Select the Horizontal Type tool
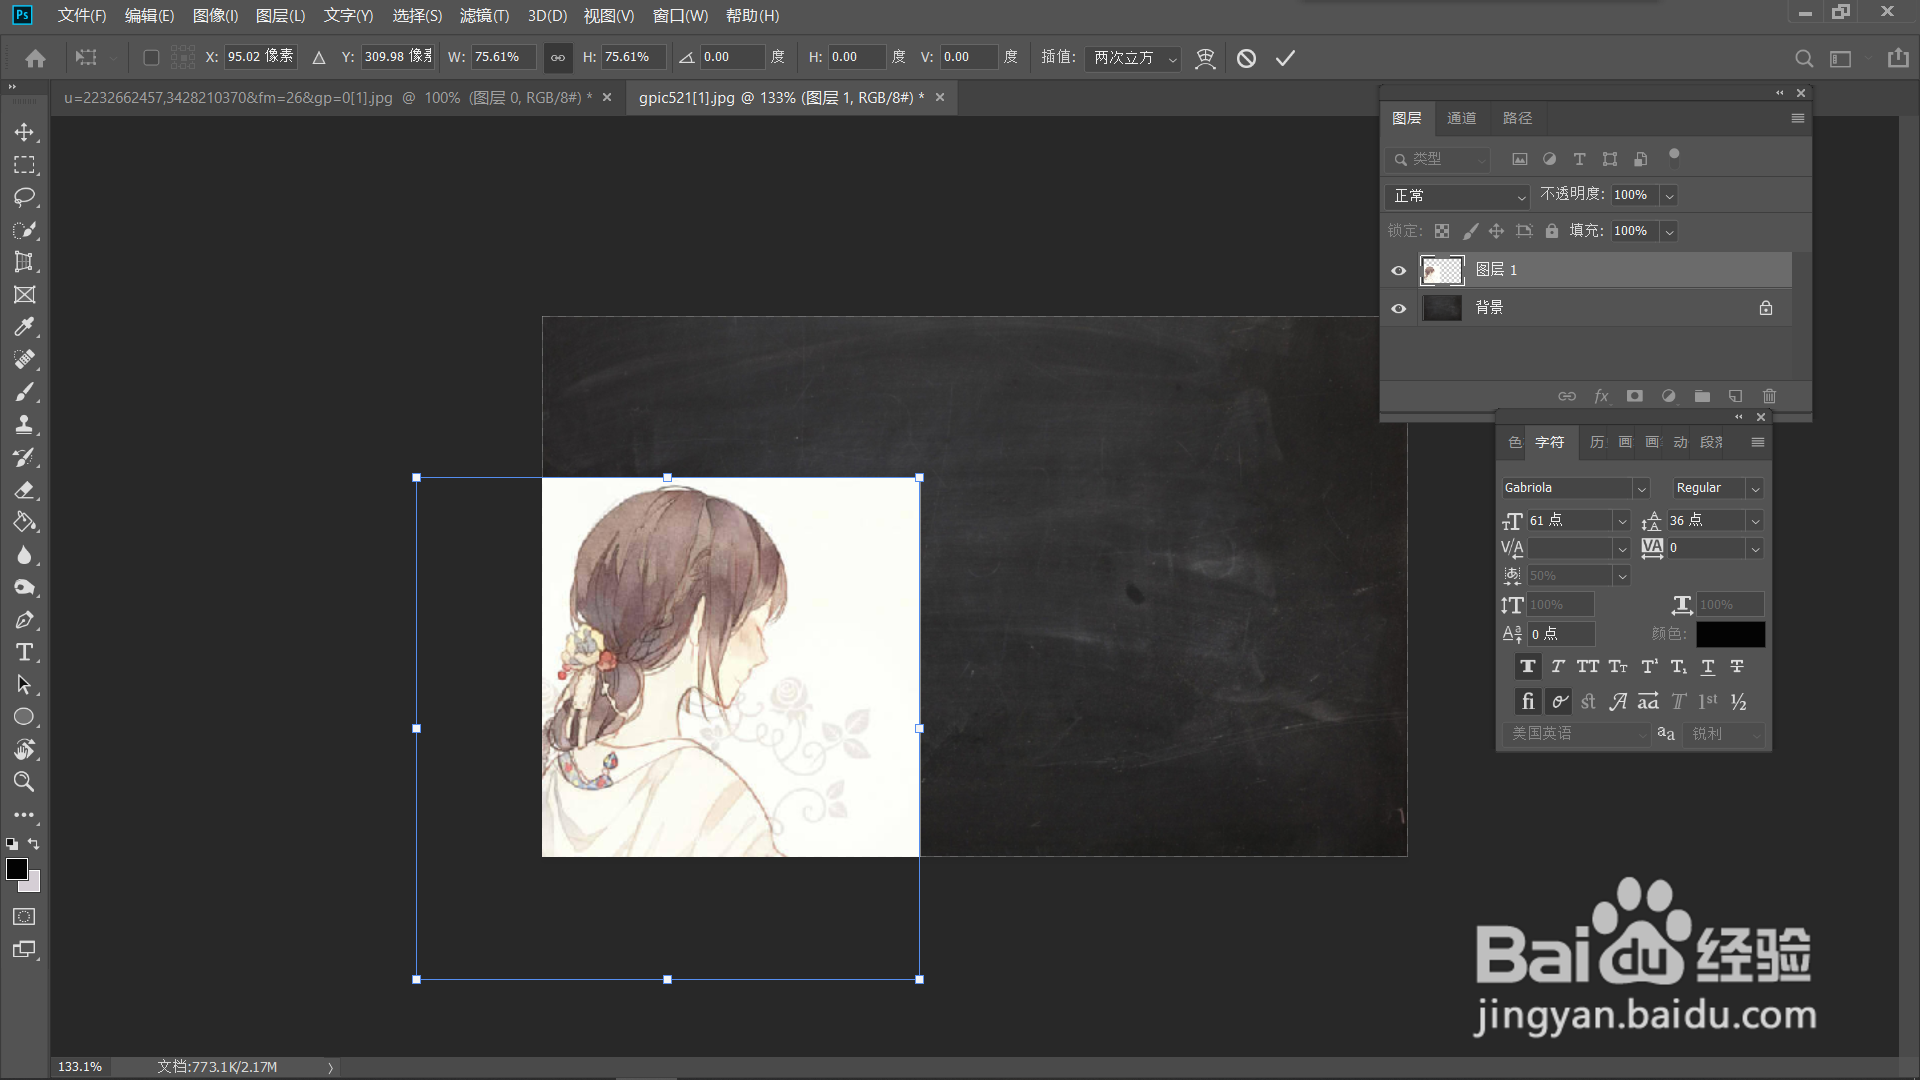The image size is (1920, 1080). 25,652
